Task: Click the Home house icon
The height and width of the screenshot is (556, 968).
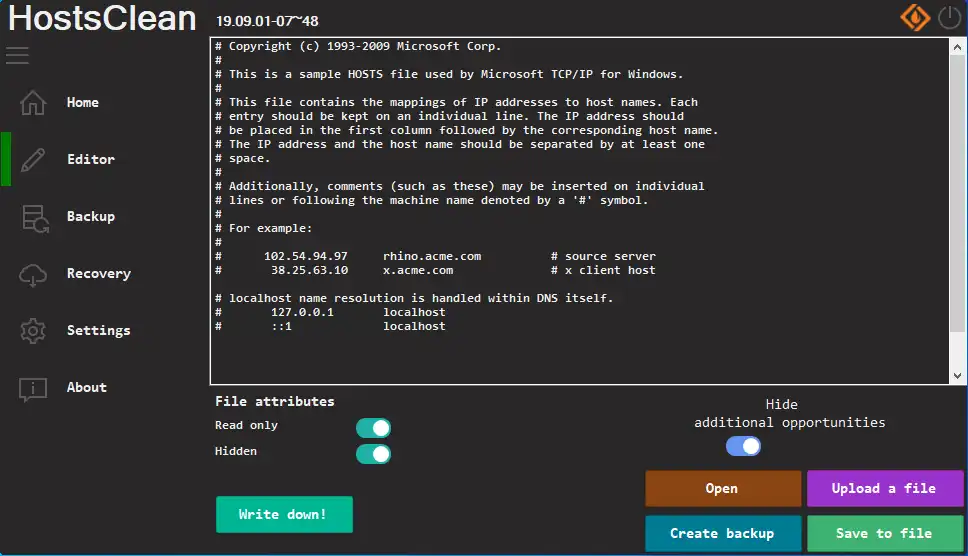Action: (33, 102)
